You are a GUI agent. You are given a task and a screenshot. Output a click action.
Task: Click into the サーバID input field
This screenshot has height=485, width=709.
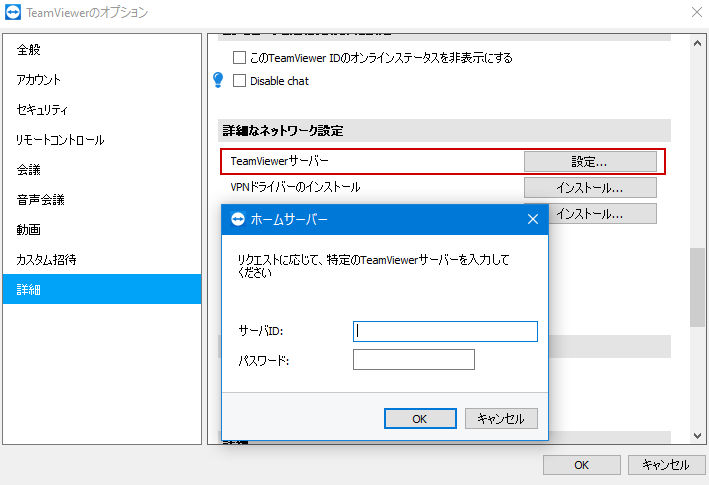click(445, 331)
